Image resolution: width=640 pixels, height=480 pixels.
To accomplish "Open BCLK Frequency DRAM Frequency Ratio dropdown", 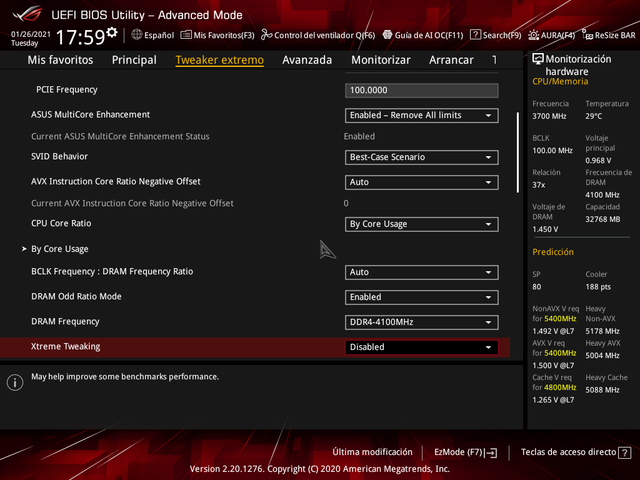I will click(422, 273).
